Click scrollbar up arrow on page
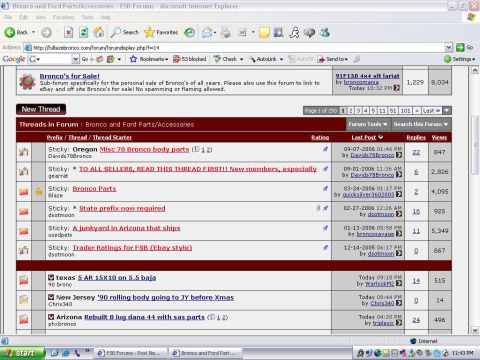 coord(475,70)
